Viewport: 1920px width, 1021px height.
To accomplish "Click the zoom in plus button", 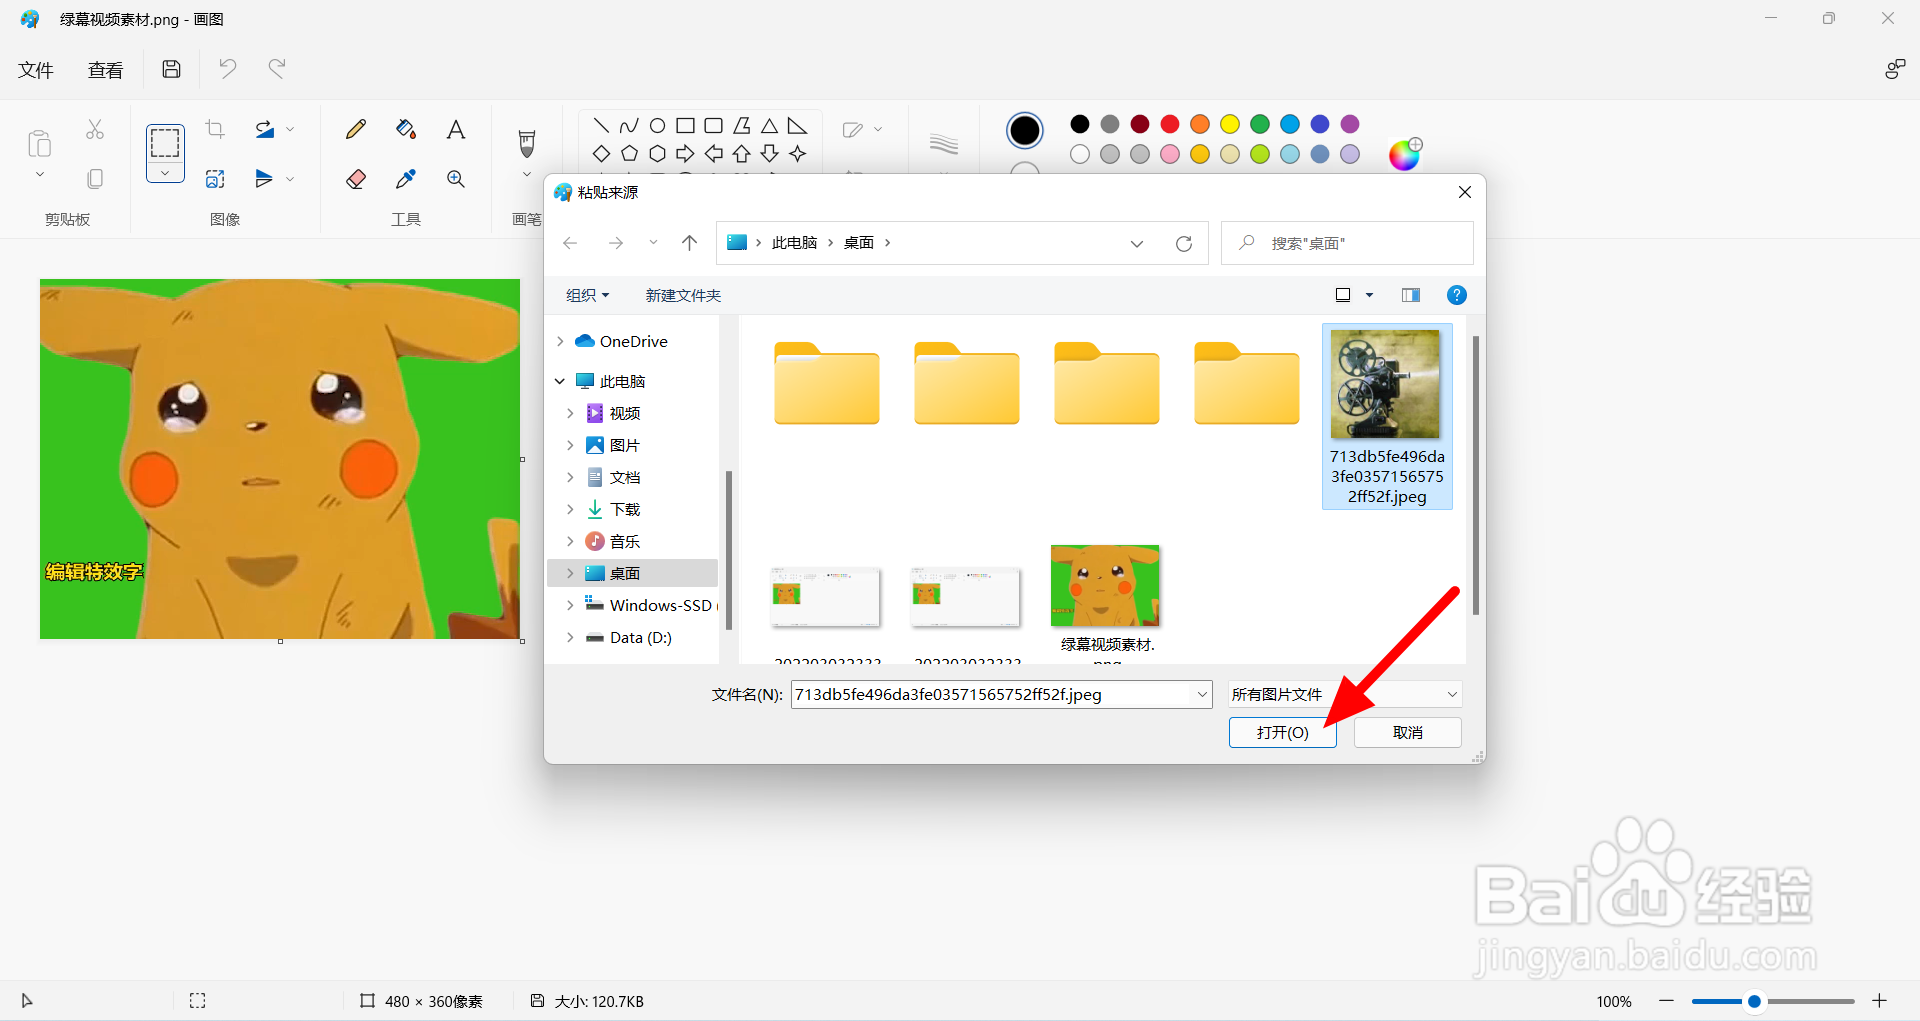I will pos(1879,1001).
